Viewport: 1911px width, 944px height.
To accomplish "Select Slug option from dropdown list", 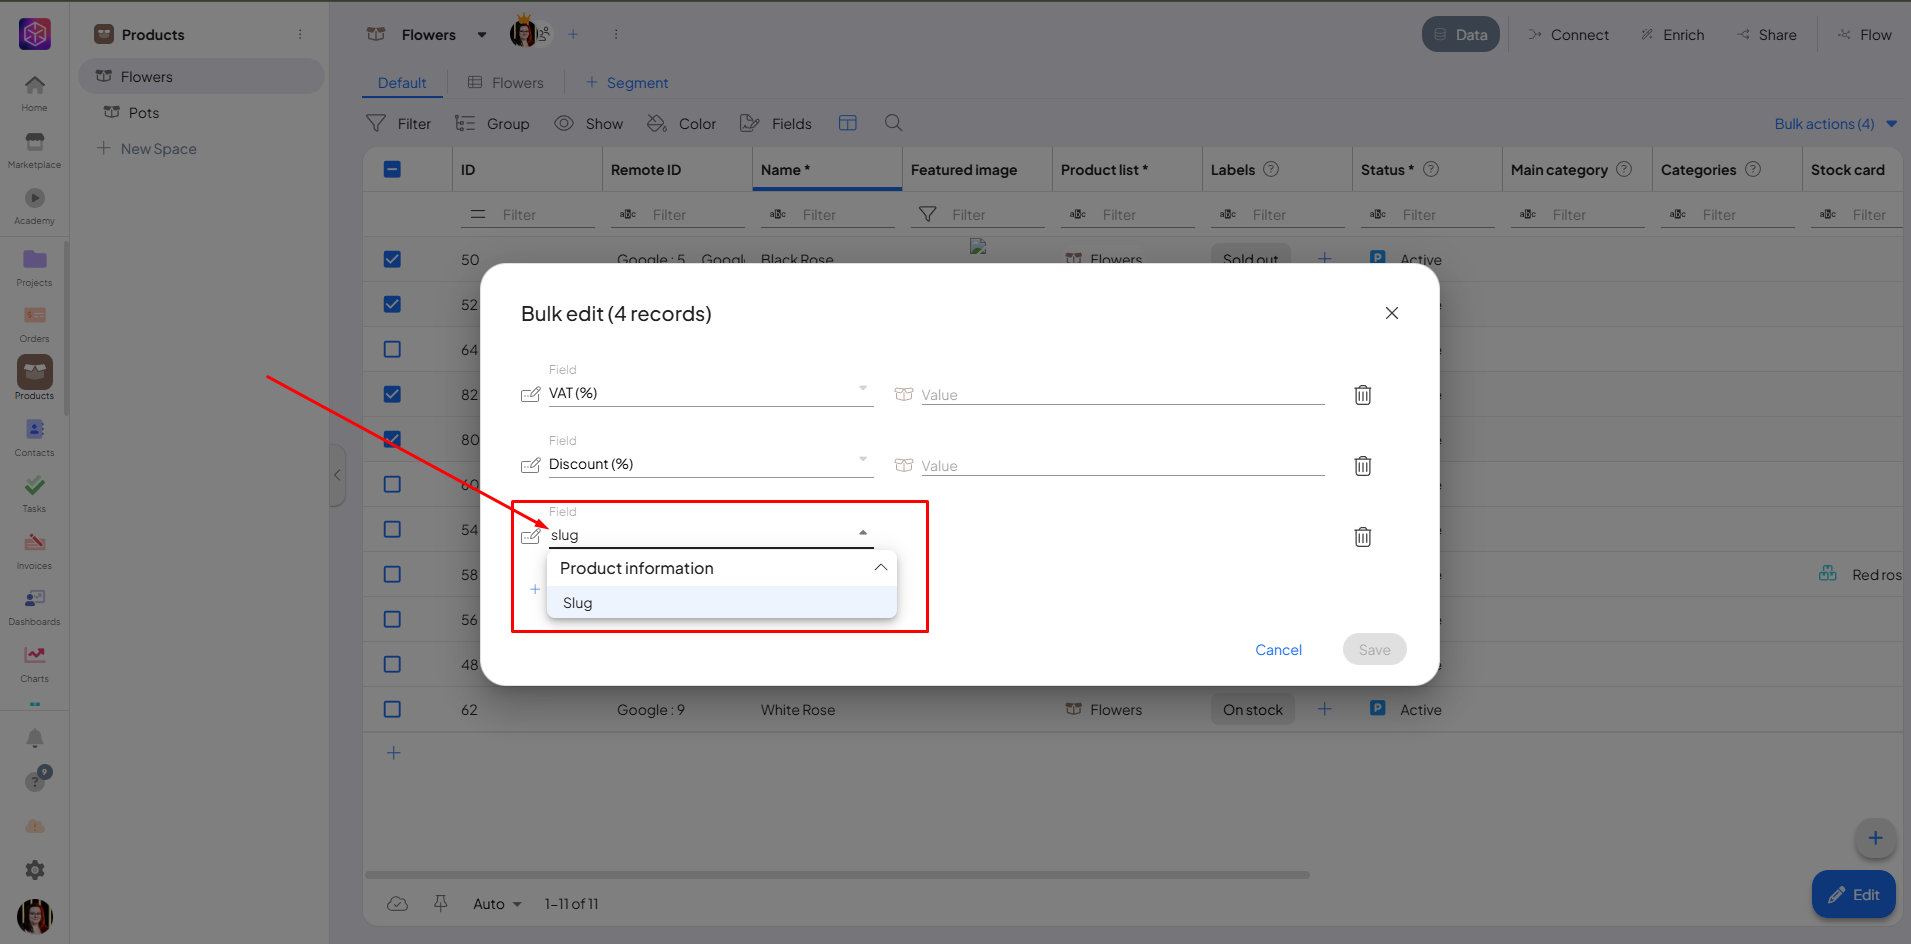I will [x=578, y=603].
